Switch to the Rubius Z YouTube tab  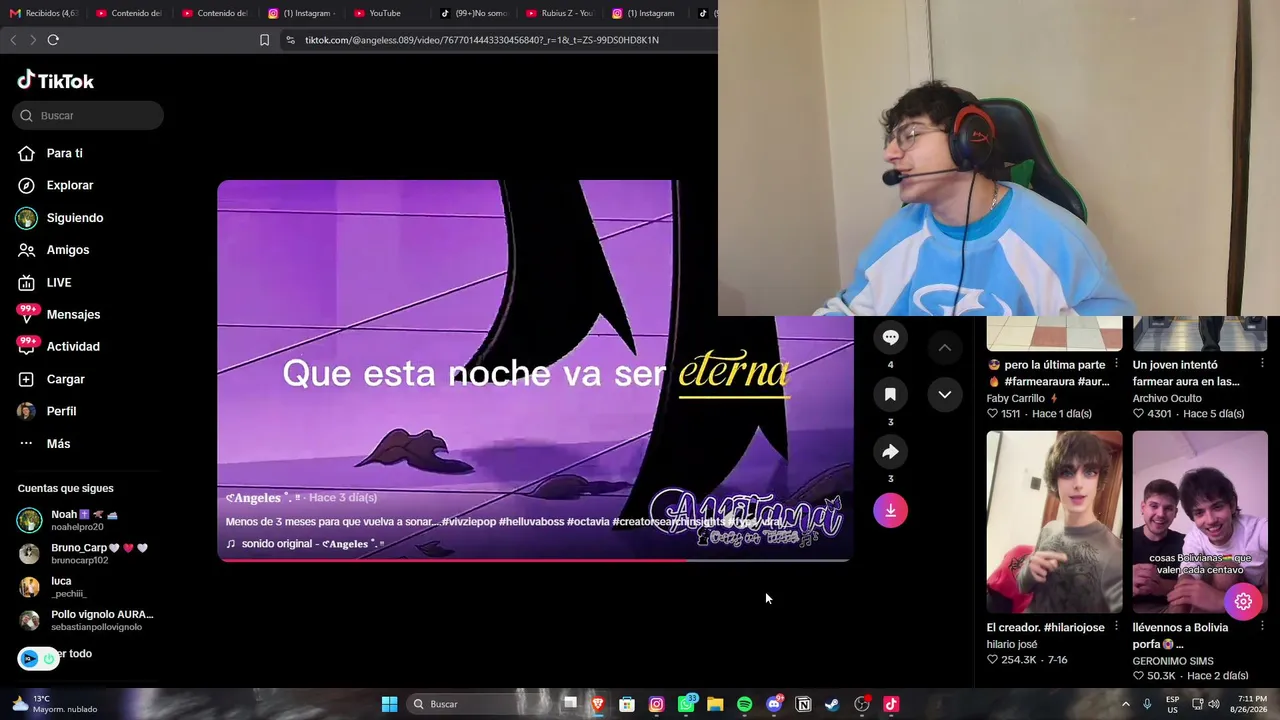[x=558, y=13]
